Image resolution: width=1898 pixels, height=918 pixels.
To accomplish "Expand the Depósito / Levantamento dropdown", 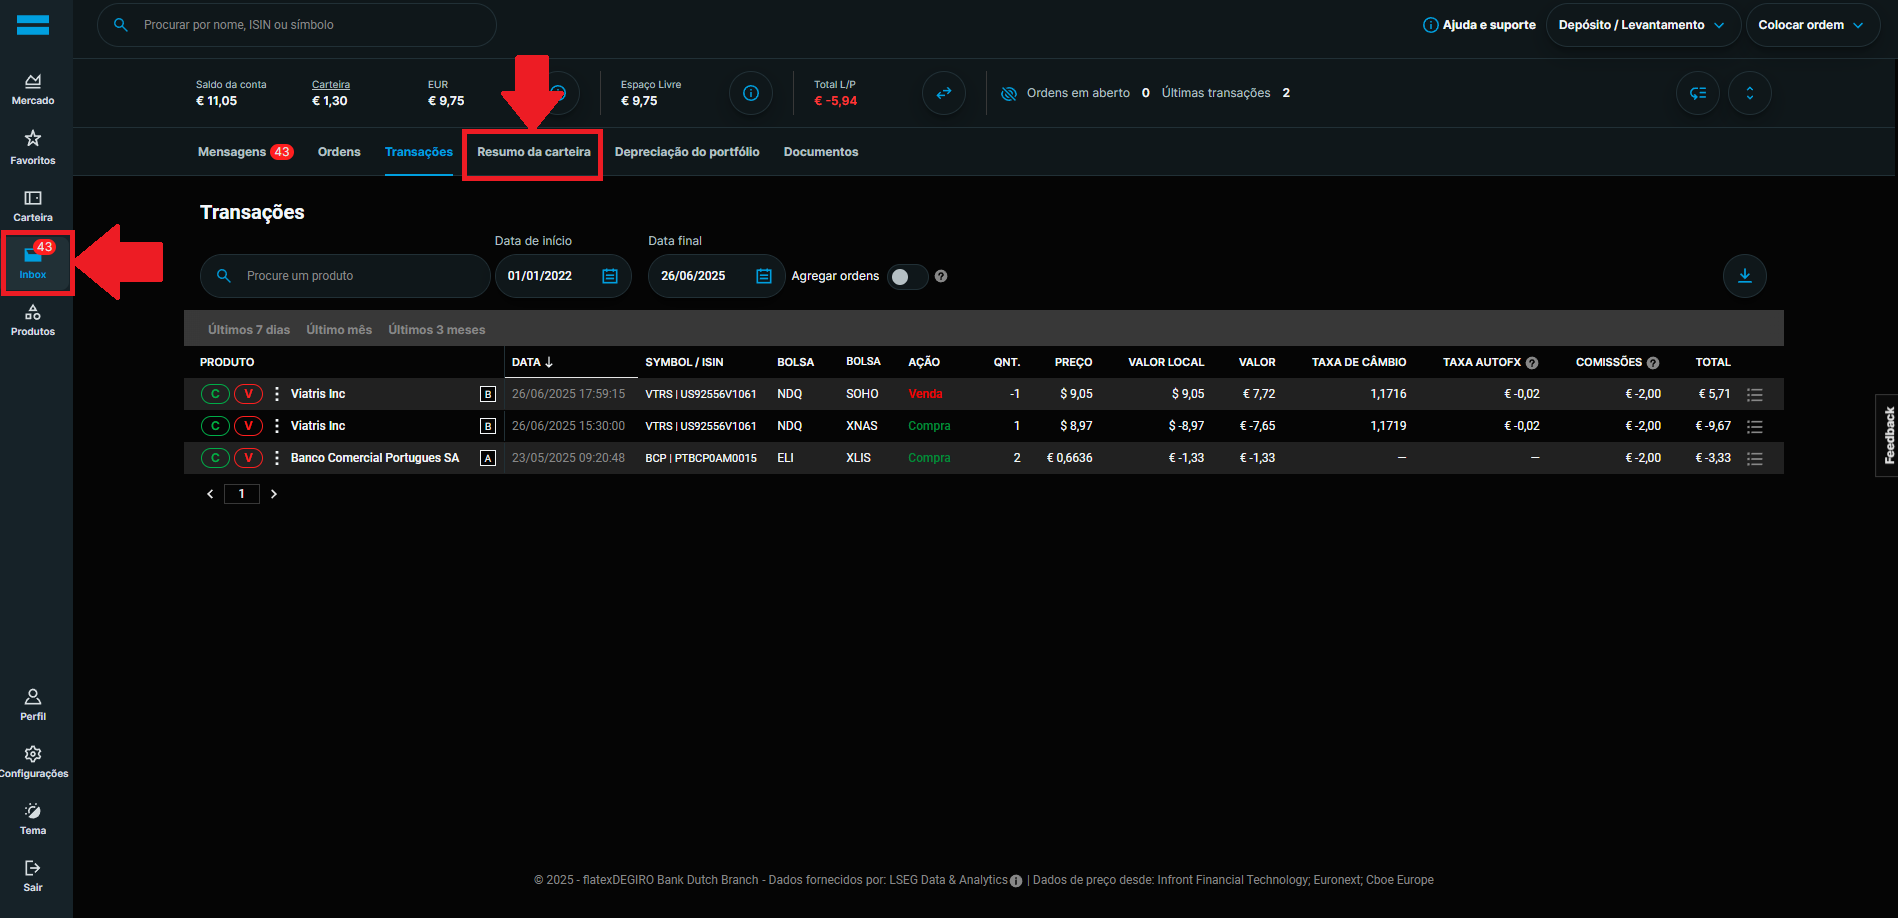I will tap(1642, 25).
